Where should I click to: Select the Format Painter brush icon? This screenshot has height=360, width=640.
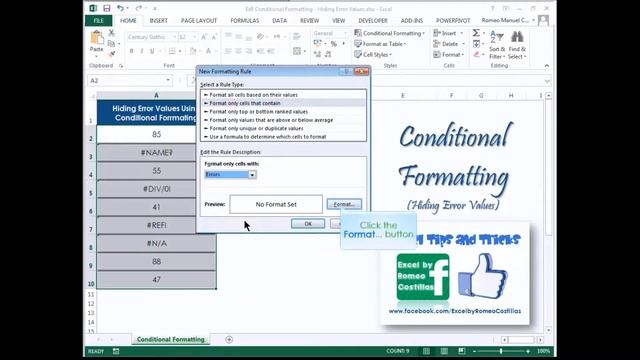(x=111, y=53)
